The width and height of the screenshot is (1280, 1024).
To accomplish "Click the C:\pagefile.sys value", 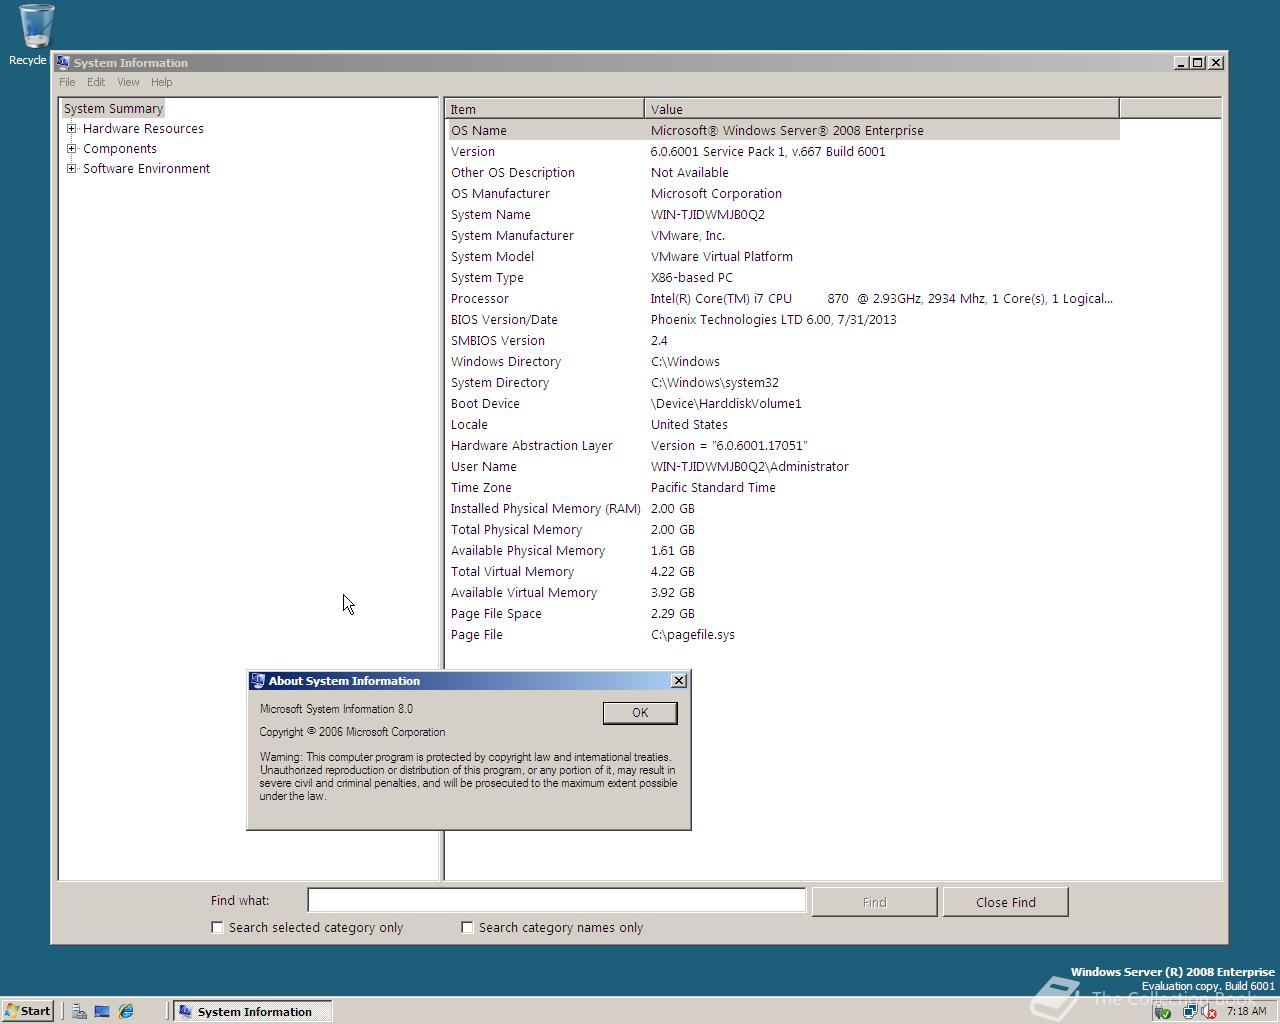I will coord(692,634).
